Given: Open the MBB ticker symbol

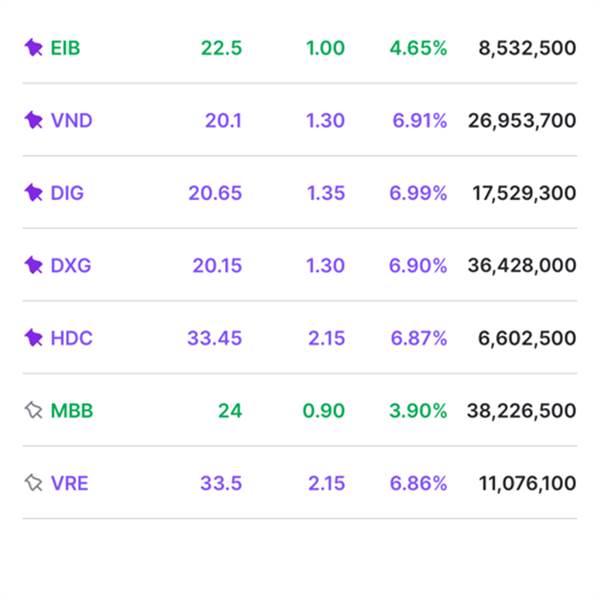Looking at the screenshot, I should tap(72, 410).
